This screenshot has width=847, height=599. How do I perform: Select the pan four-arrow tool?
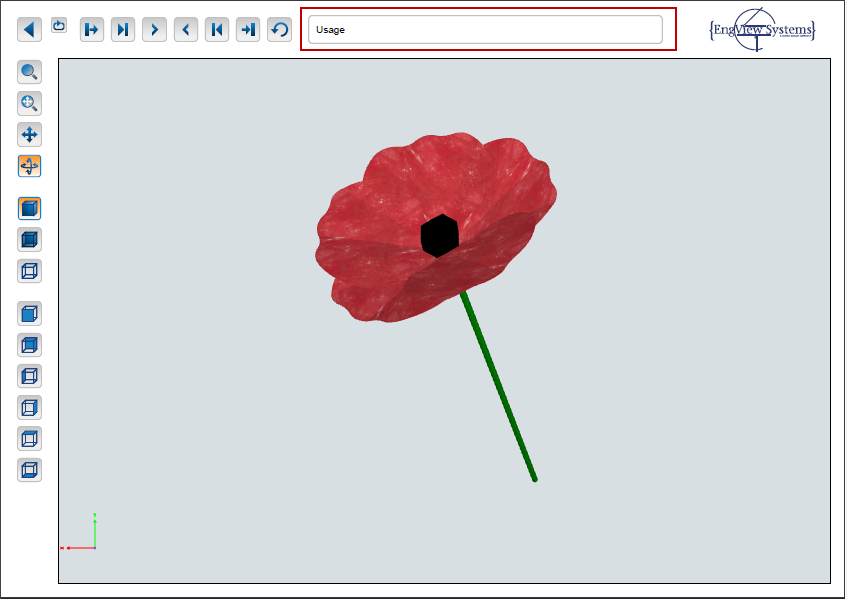[x=30, y=135]
